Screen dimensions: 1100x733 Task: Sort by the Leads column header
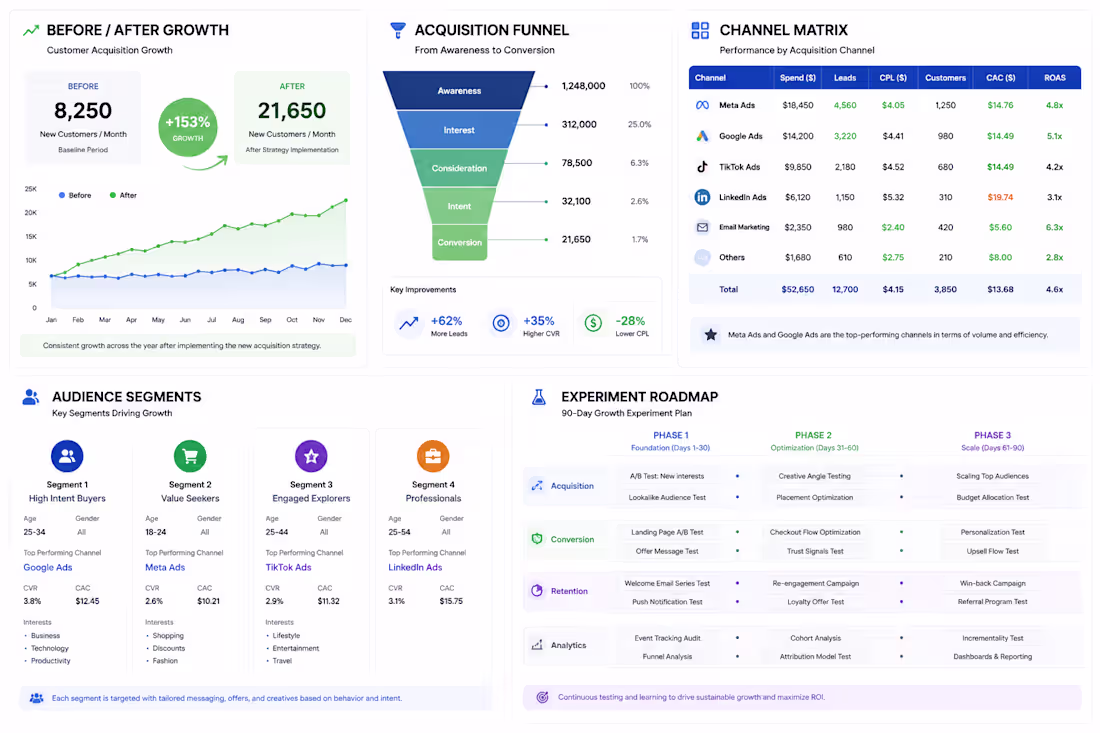[845, 78]
